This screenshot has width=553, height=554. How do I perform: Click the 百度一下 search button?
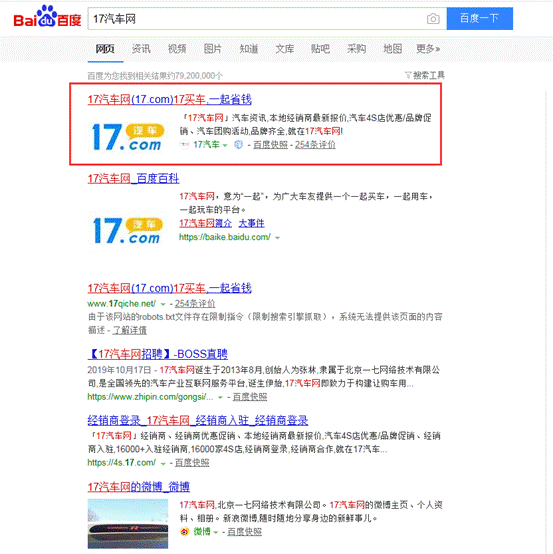[x=480, y=18]
